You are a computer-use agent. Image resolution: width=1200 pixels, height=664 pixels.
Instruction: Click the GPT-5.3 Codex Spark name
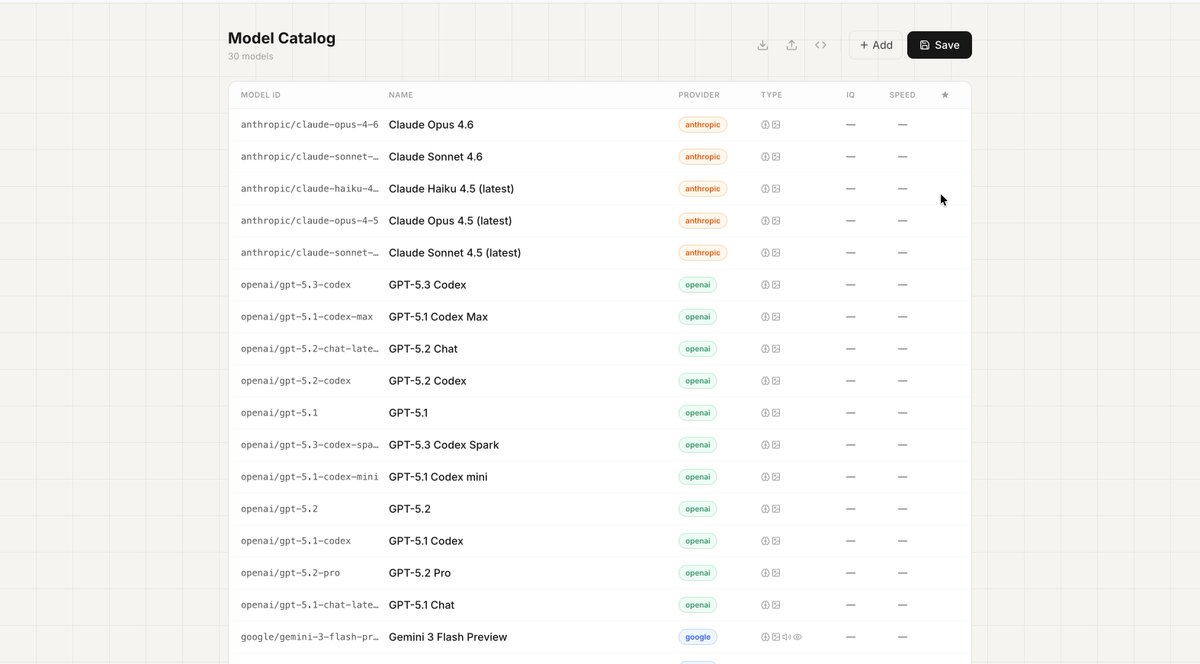click(x=444, y=445)
